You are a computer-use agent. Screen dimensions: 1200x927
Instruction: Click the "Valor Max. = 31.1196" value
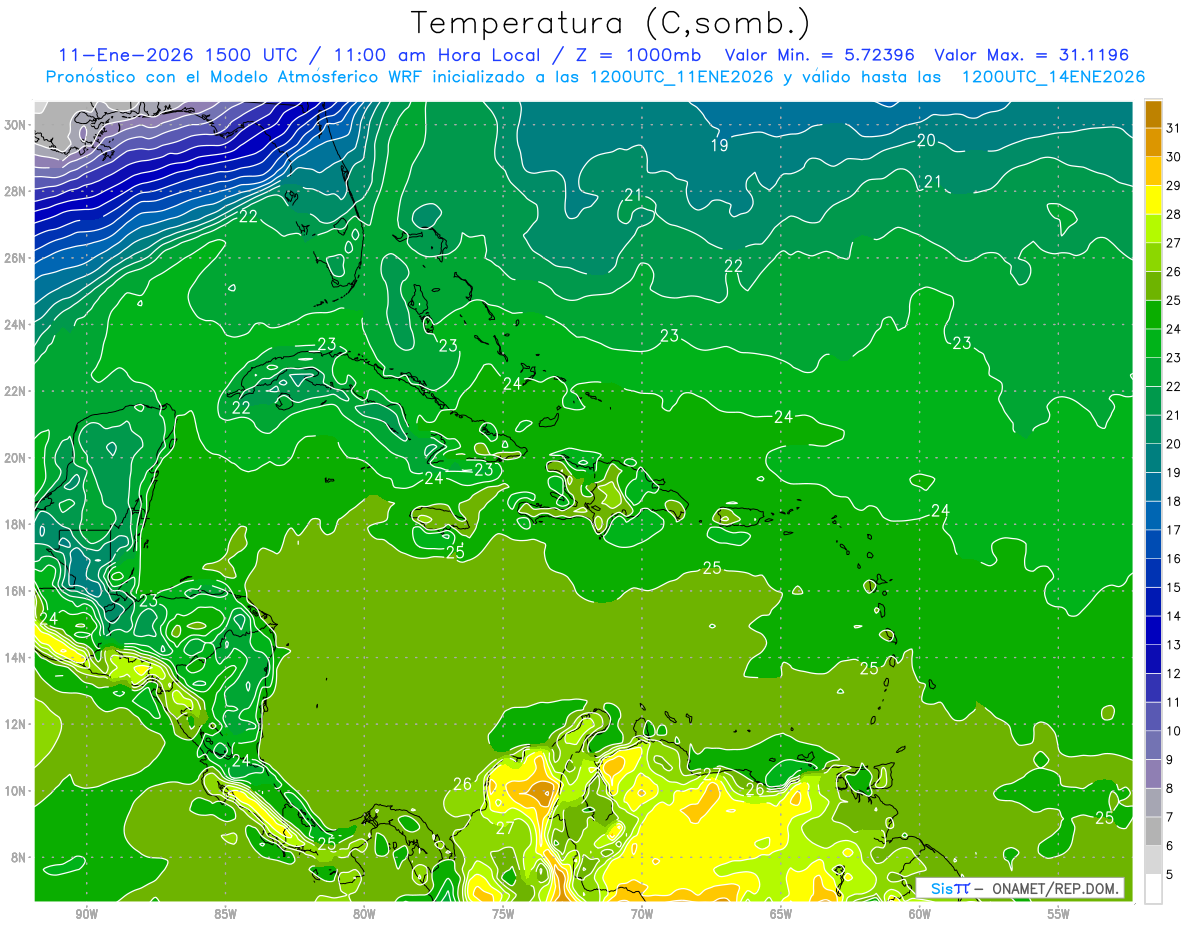click(x=1031, y=55)
